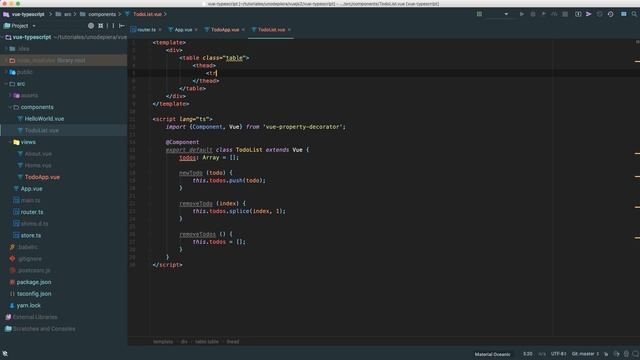
Task: Click the Stop square icon
Action: click(x=565, y=14)
